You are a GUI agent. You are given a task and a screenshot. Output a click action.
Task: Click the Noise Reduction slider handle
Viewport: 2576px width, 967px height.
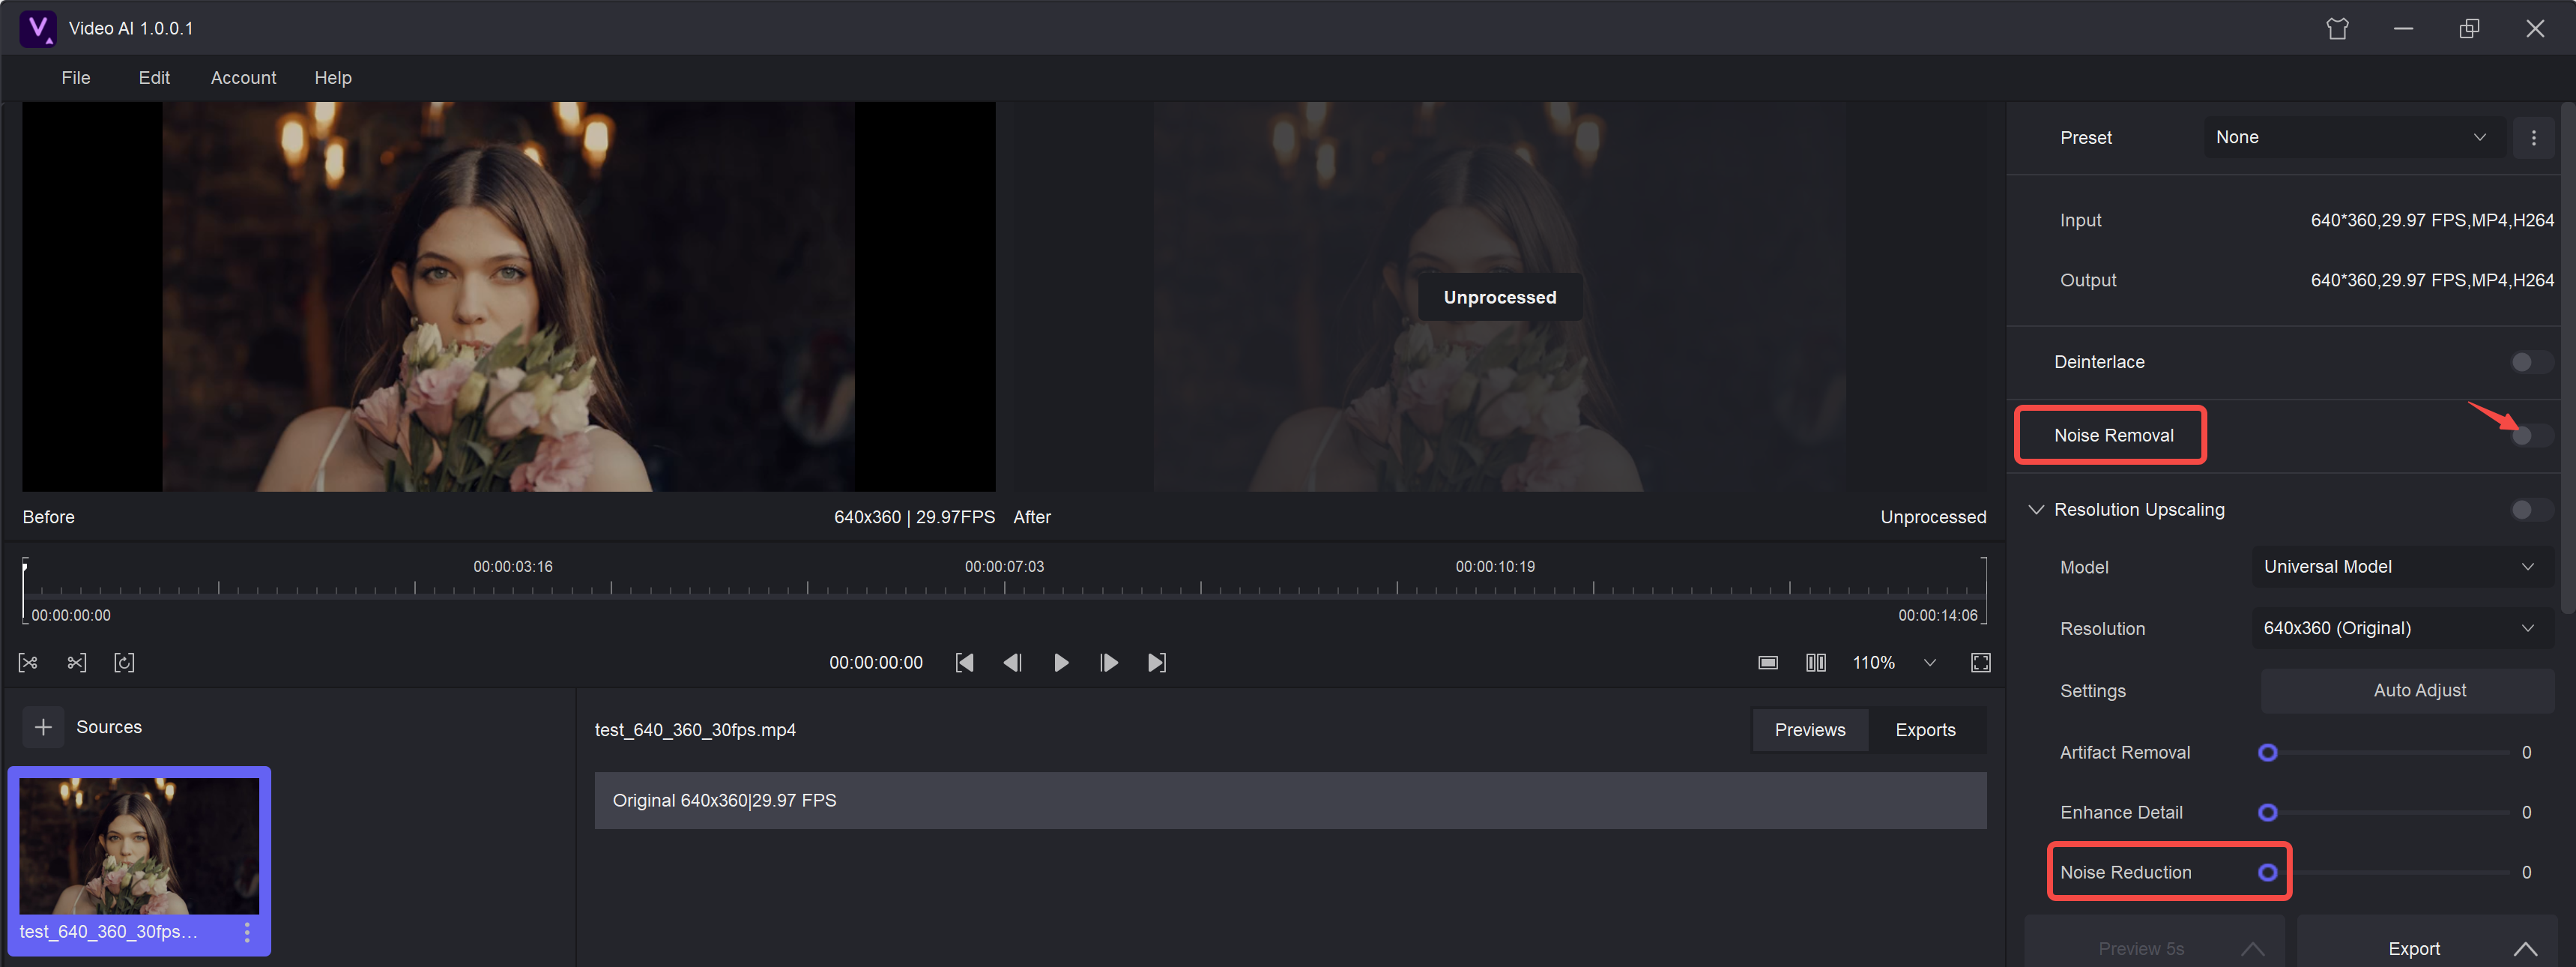pyautogui.click(x=2267, y=873)
